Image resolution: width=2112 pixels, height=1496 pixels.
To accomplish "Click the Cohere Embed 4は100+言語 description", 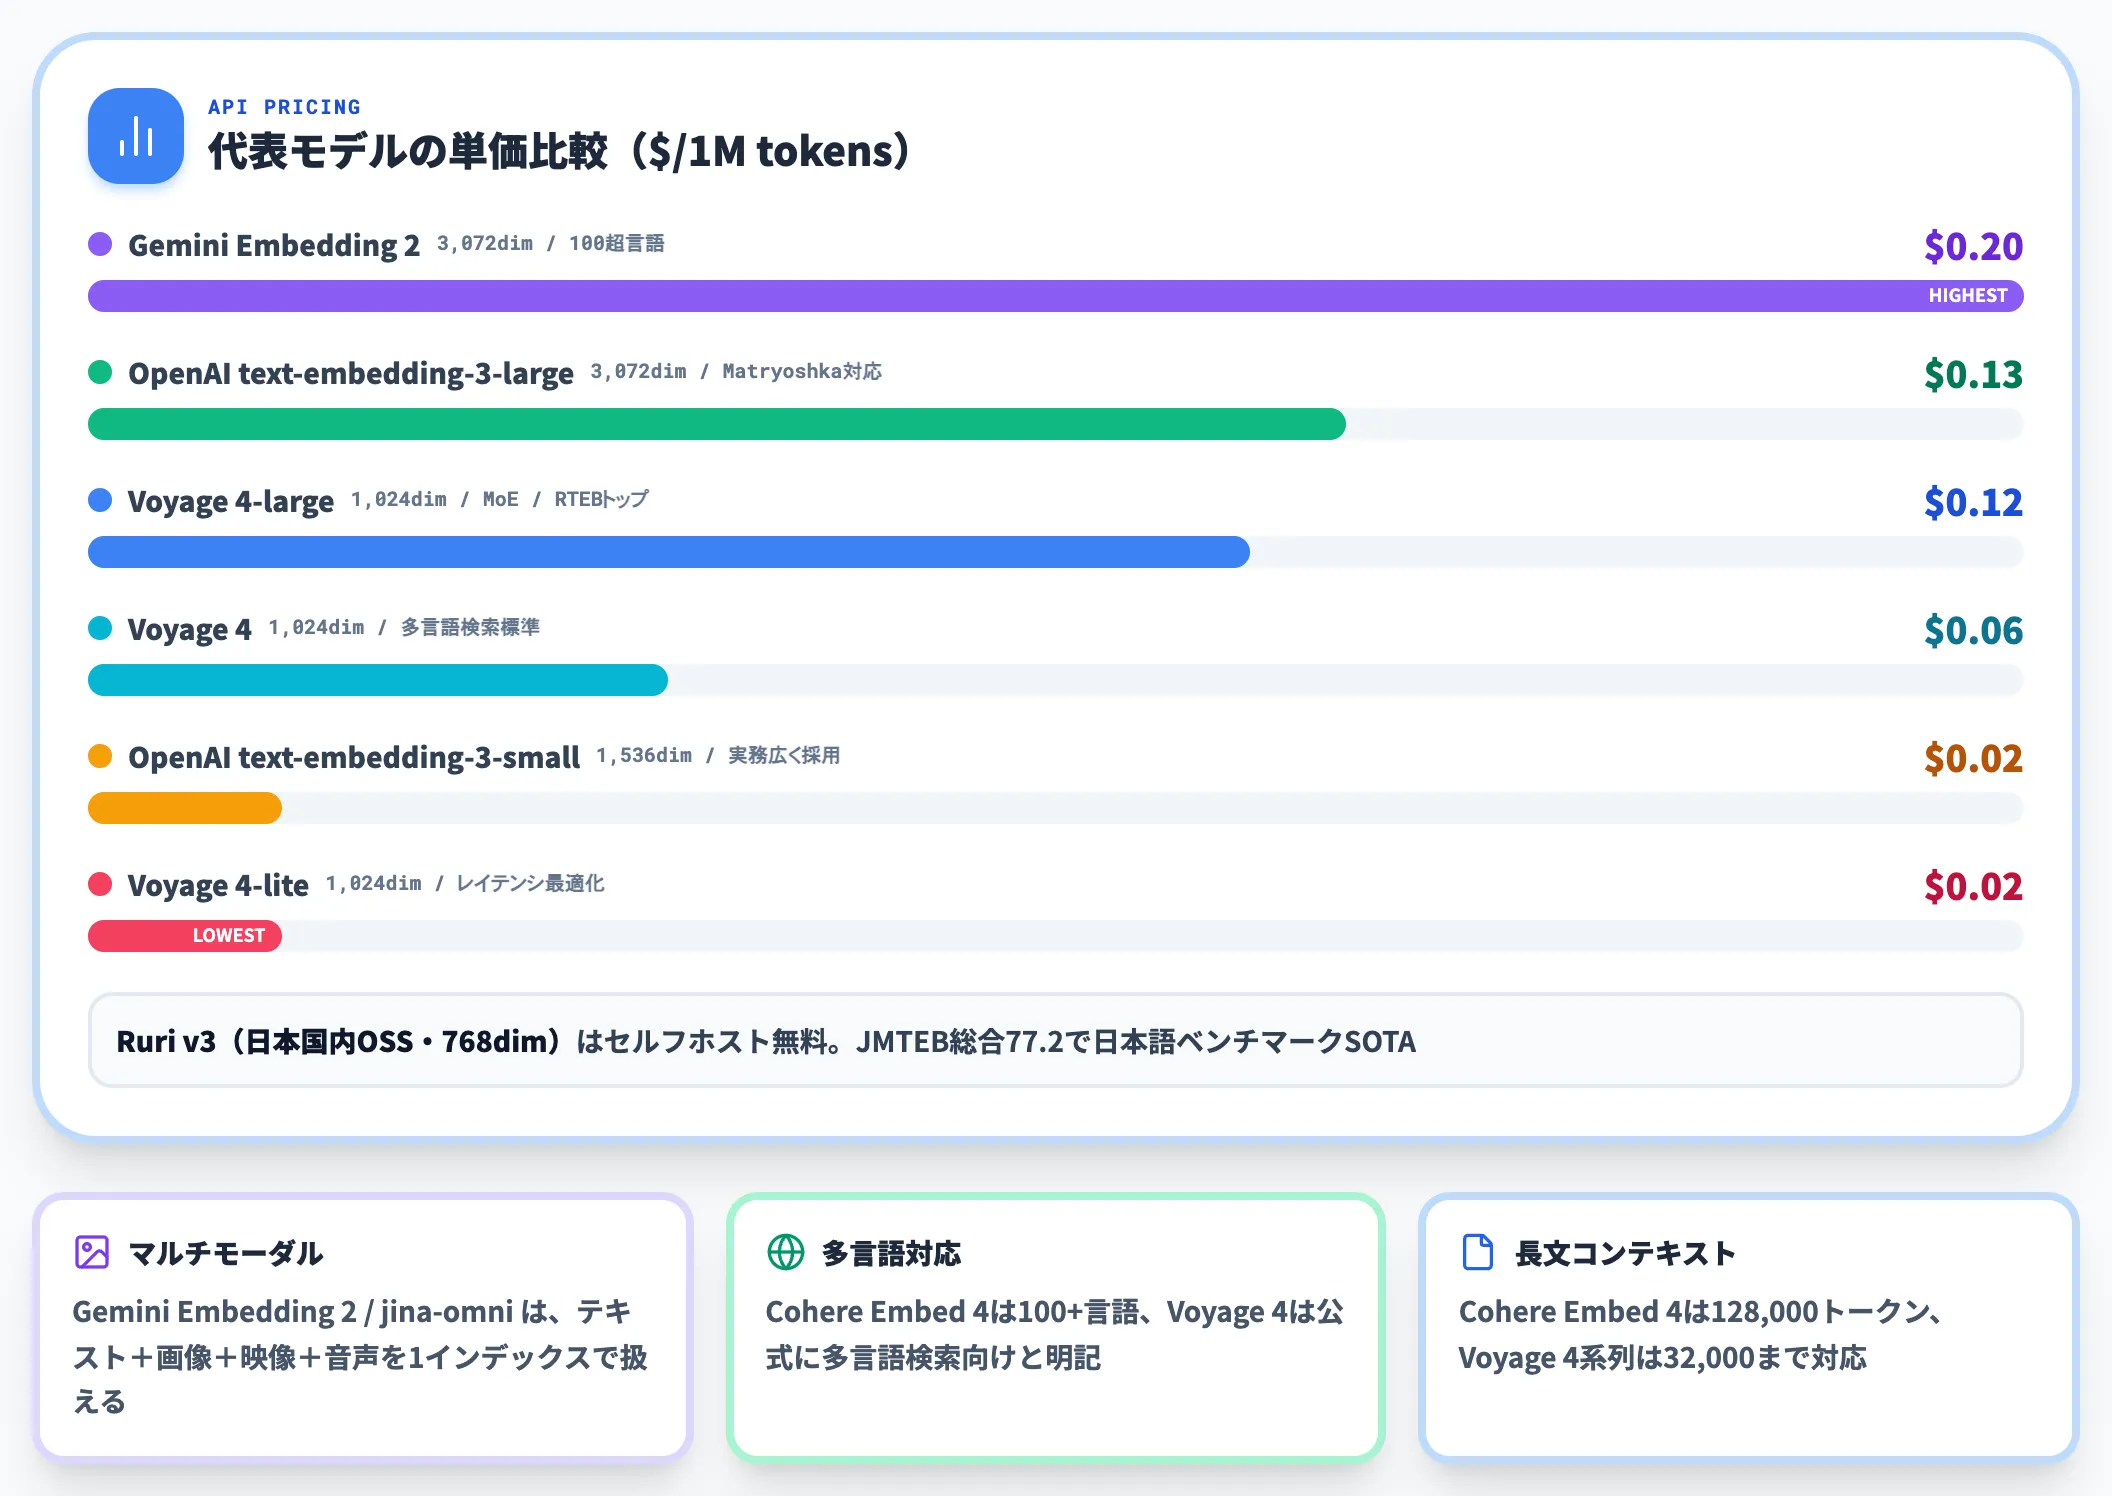I will pyautogui.click(x=1055, y=1335).
